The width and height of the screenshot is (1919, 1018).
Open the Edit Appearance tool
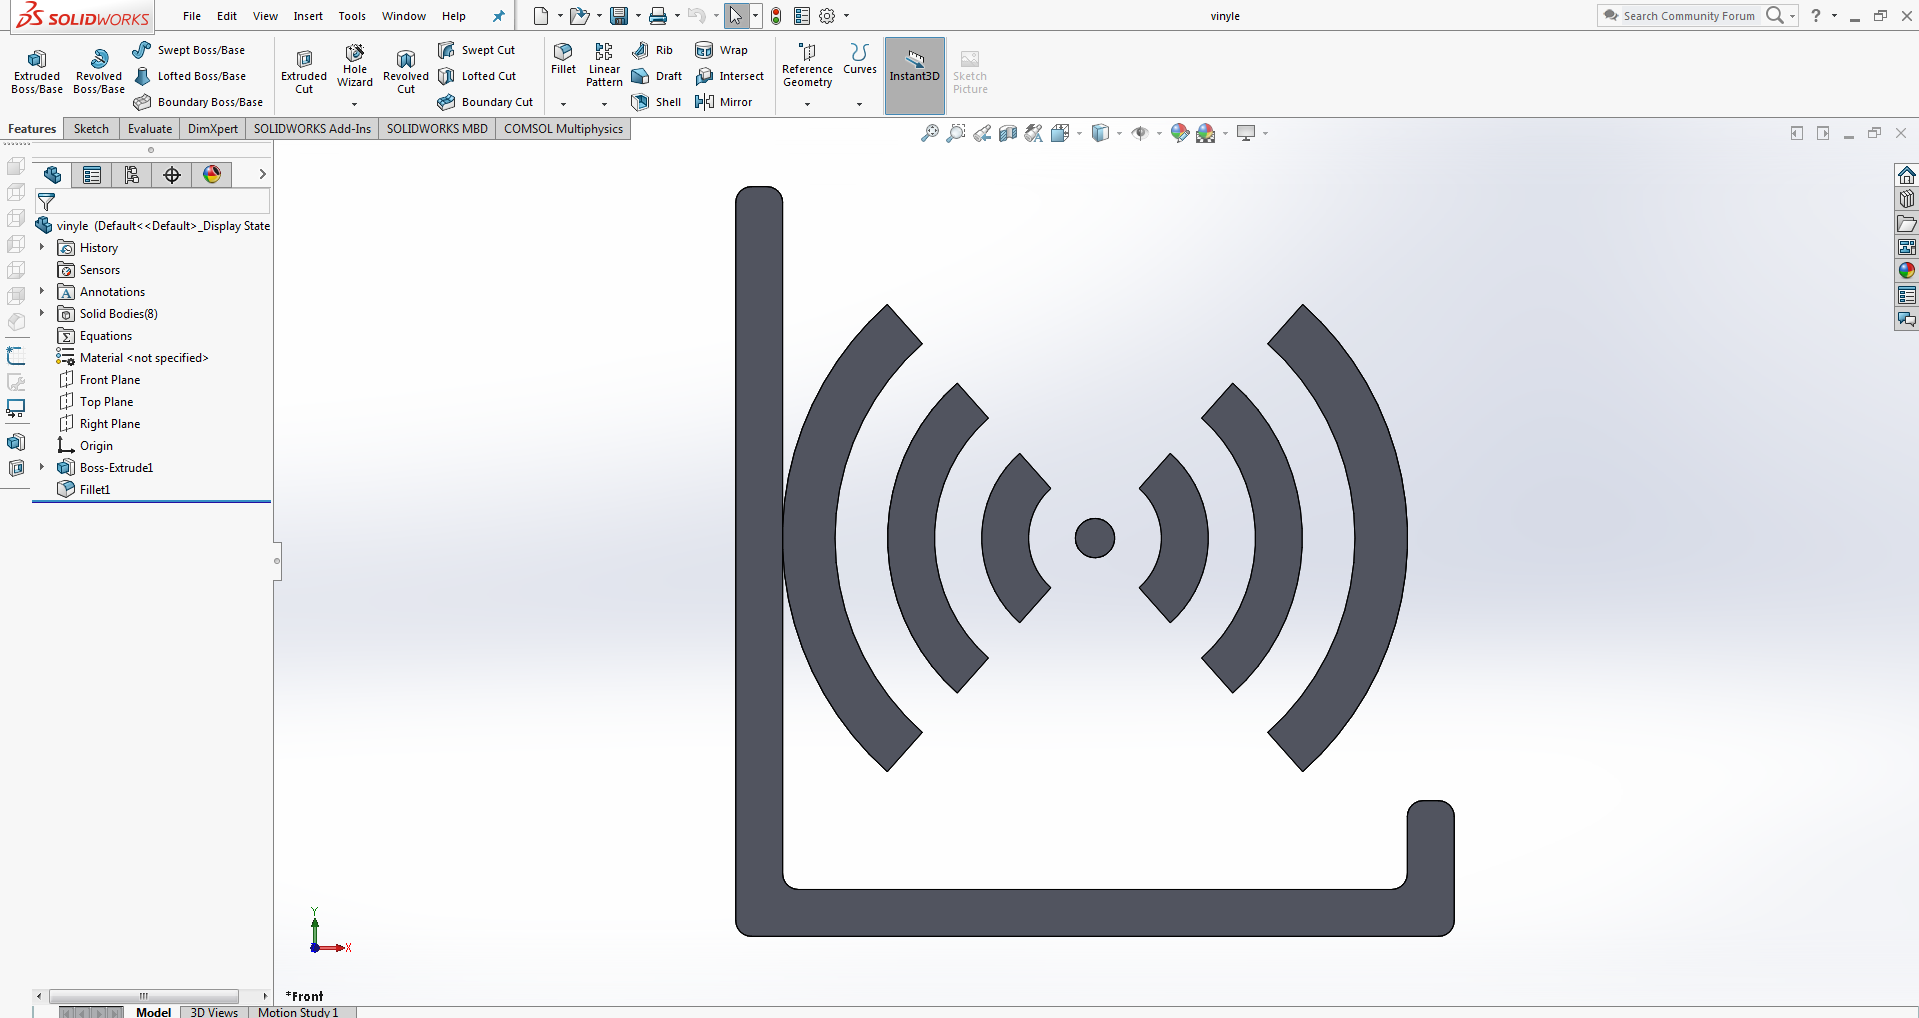1180,133
